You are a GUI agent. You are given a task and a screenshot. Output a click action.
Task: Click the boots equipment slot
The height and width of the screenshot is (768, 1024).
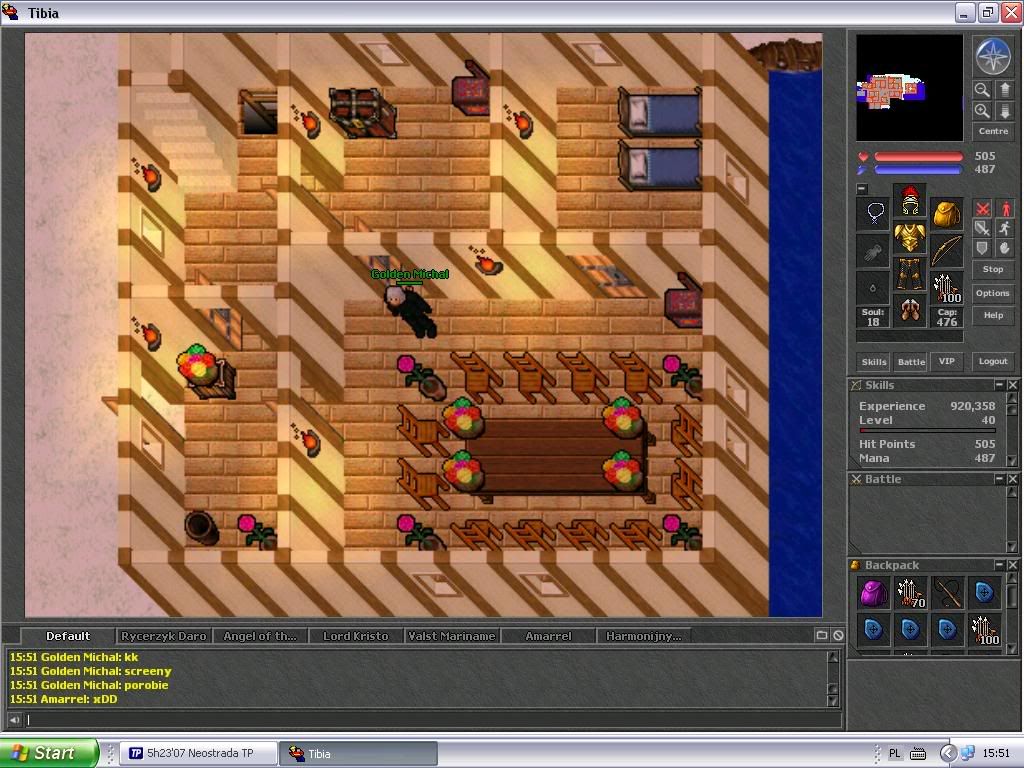coord(910,310)
